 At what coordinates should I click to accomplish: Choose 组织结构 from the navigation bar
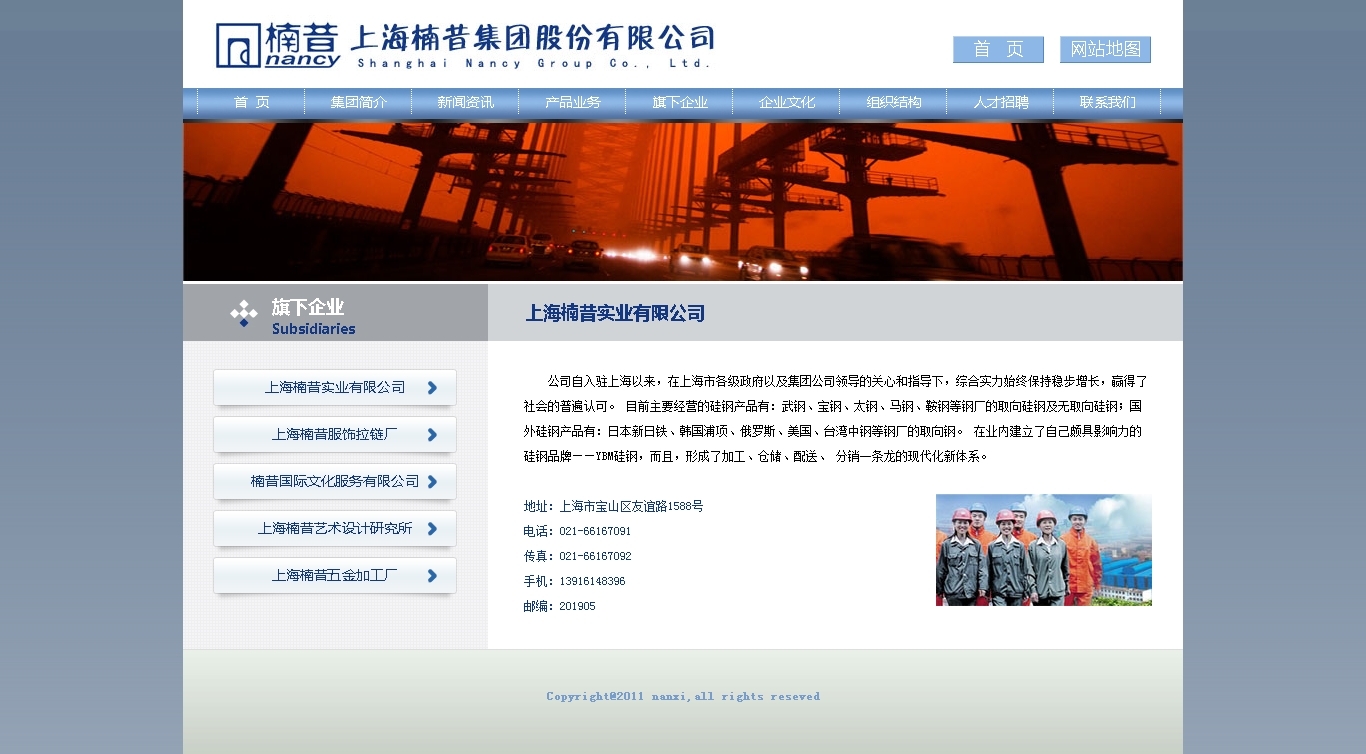894,102
